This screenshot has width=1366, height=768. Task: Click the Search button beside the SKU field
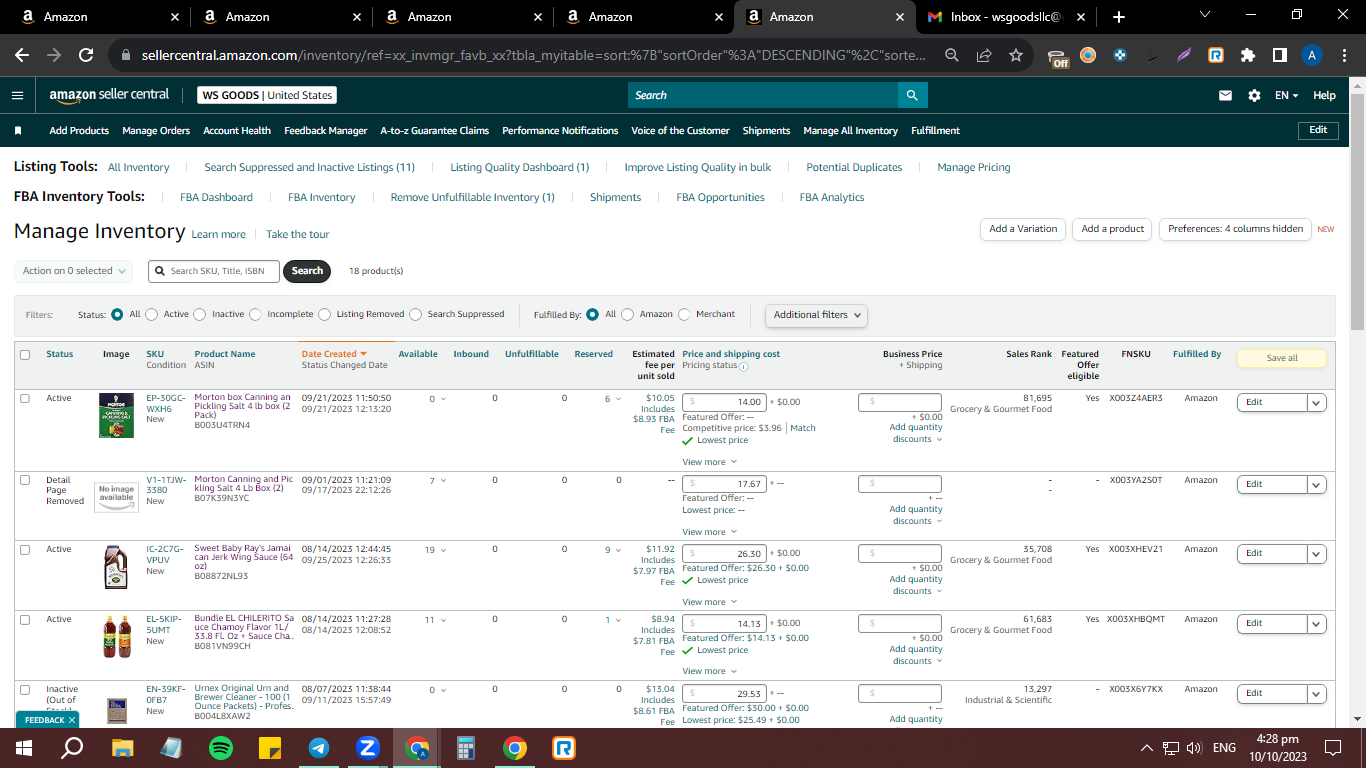(307, 271)
